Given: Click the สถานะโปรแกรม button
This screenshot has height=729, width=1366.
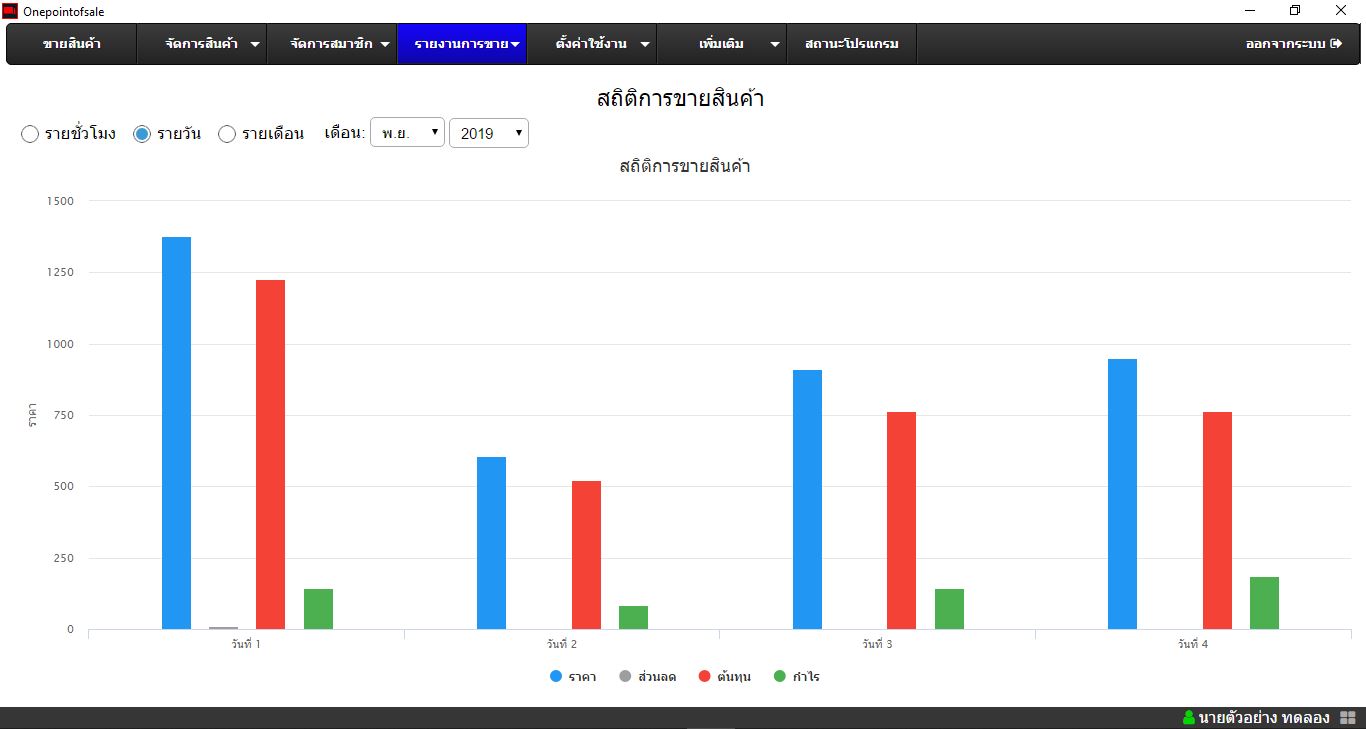Looking at the screenshot, I should point(851,44).
